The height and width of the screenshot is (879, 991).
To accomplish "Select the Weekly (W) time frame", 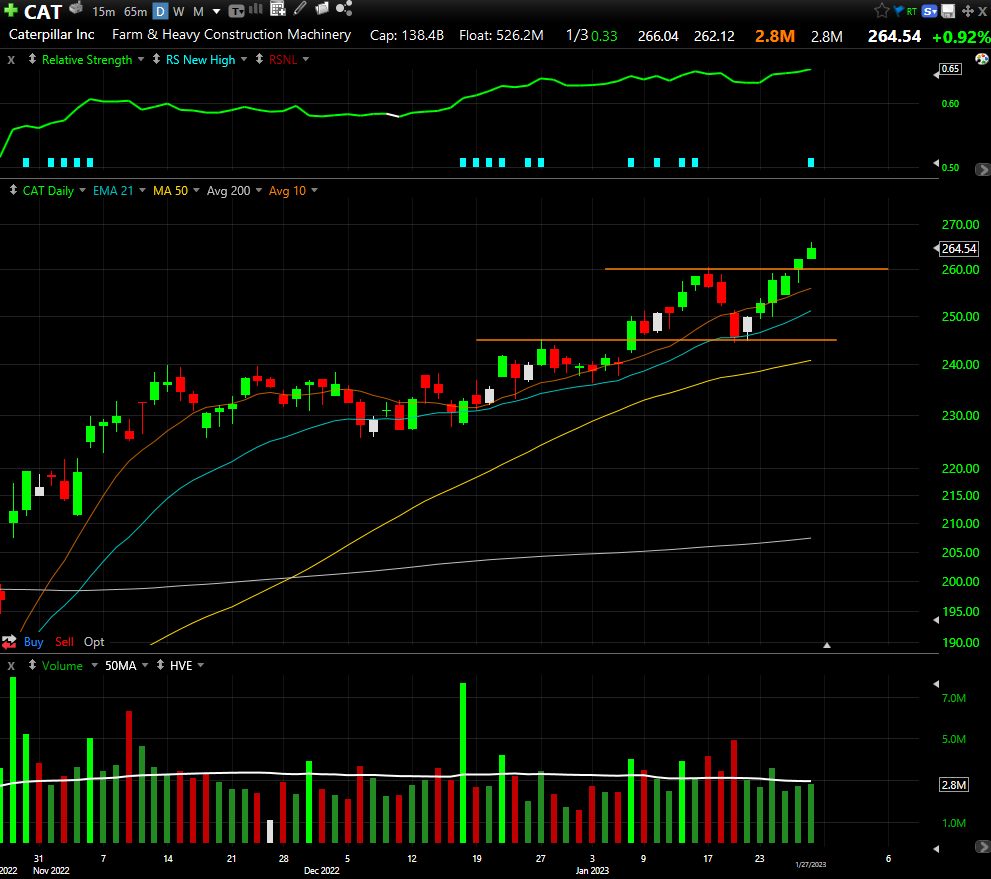I will (179, 11).
